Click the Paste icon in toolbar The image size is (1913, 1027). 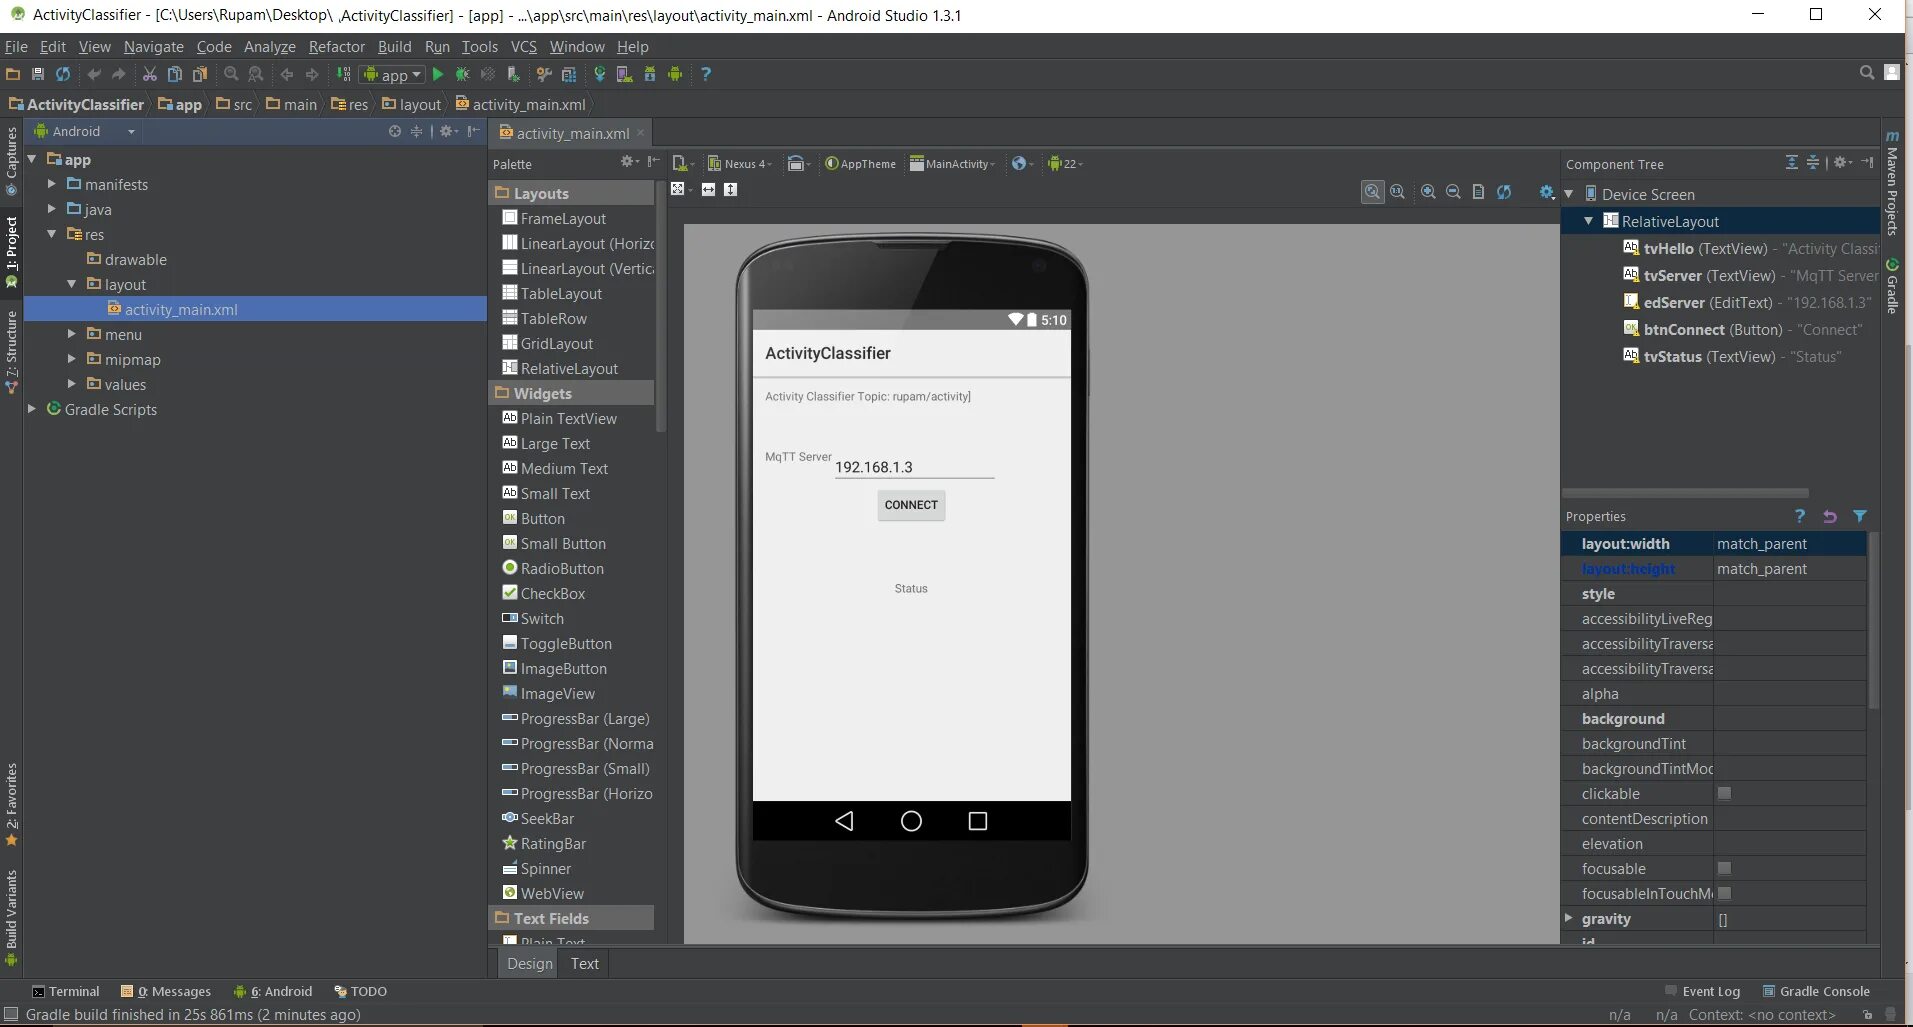point(200,74)
